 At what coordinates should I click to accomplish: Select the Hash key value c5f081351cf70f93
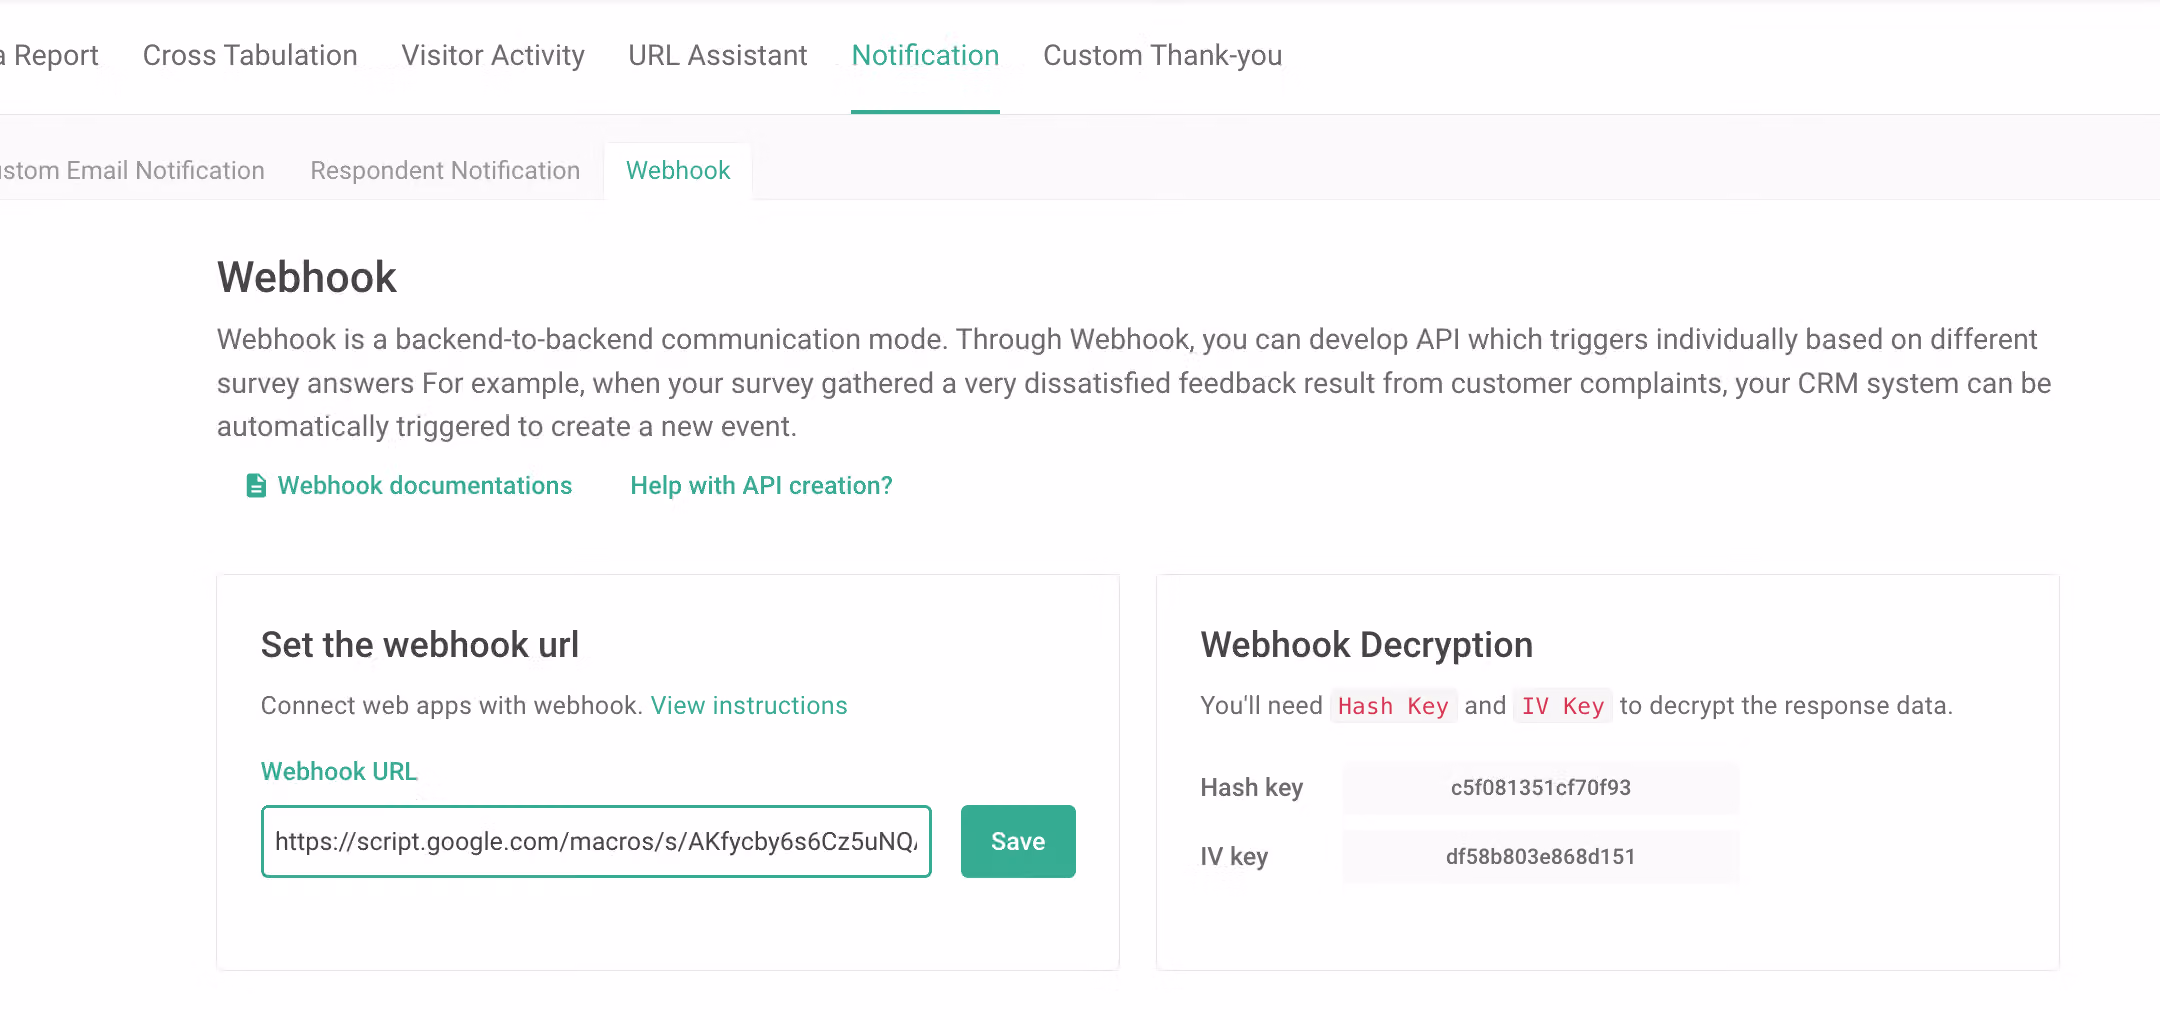[x=1541, y=787]
